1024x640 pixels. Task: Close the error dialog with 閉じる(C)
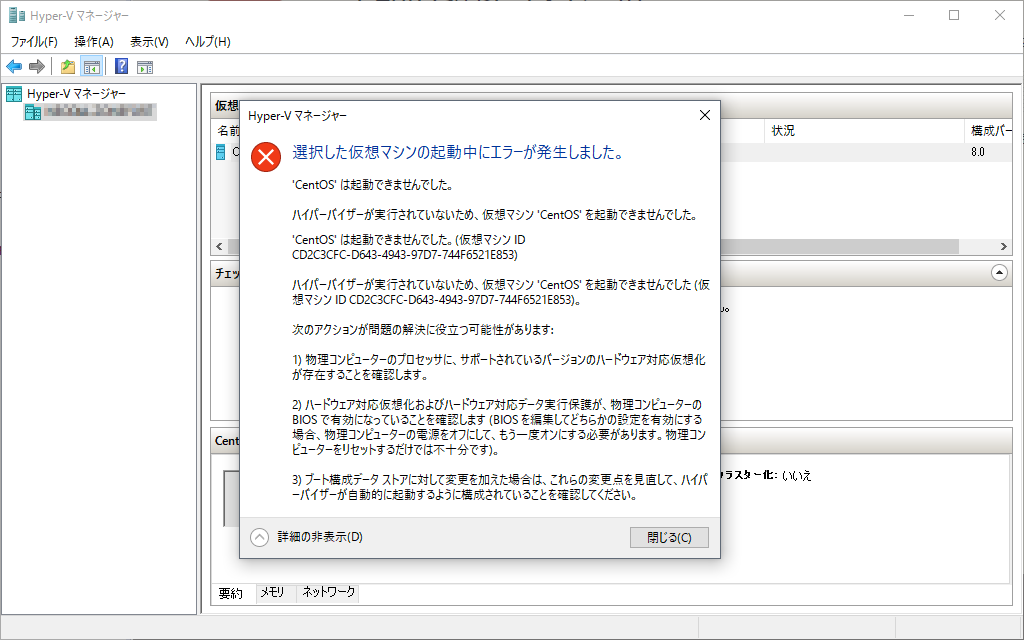(669, 537)
